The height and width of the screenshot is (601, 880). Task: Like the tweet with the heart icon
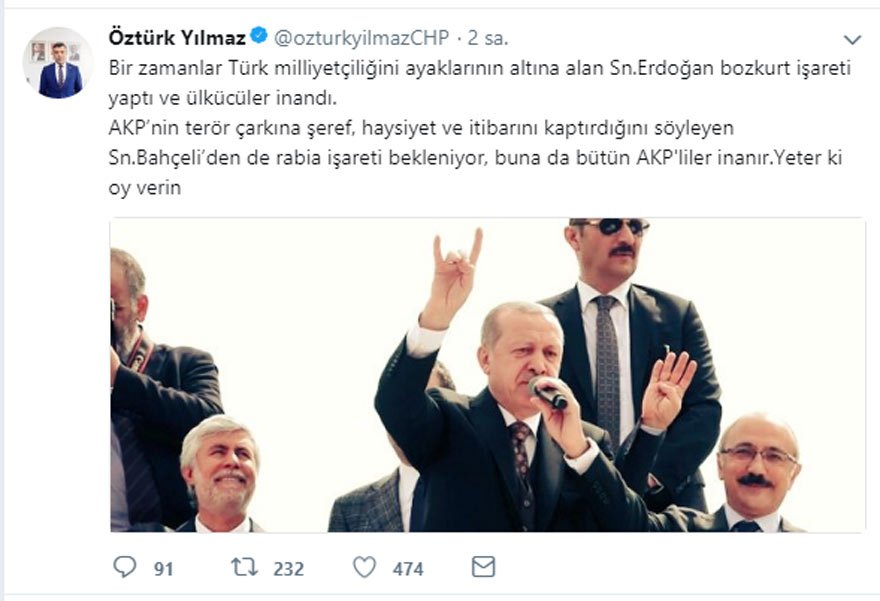tap(364, 567)
